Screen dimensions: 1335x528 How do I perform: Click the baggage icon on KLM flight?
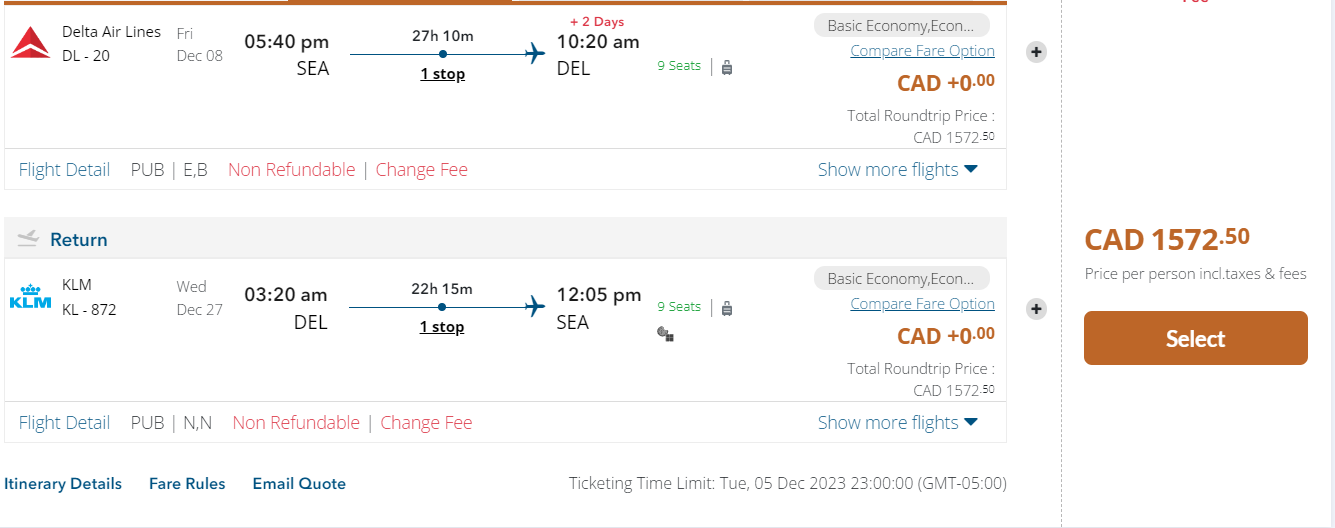727,308
